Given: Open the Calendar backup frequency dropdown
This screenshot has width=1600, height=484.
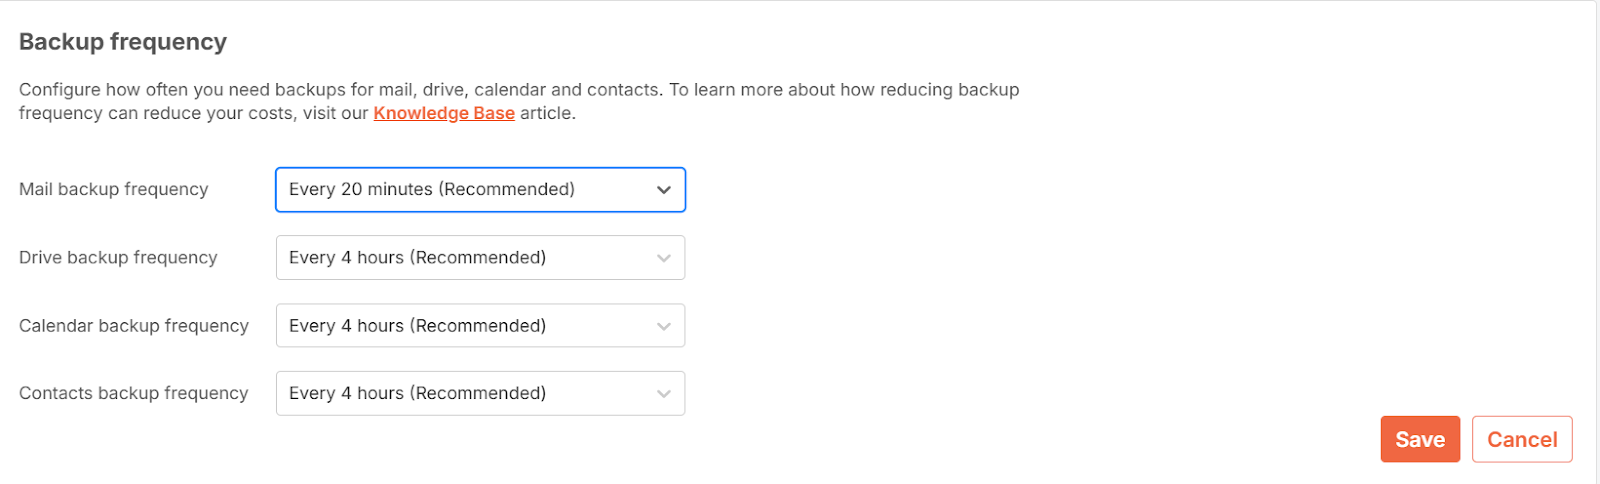Looking at the screenshot, I should pyautogui.click(x=480, y=326).
